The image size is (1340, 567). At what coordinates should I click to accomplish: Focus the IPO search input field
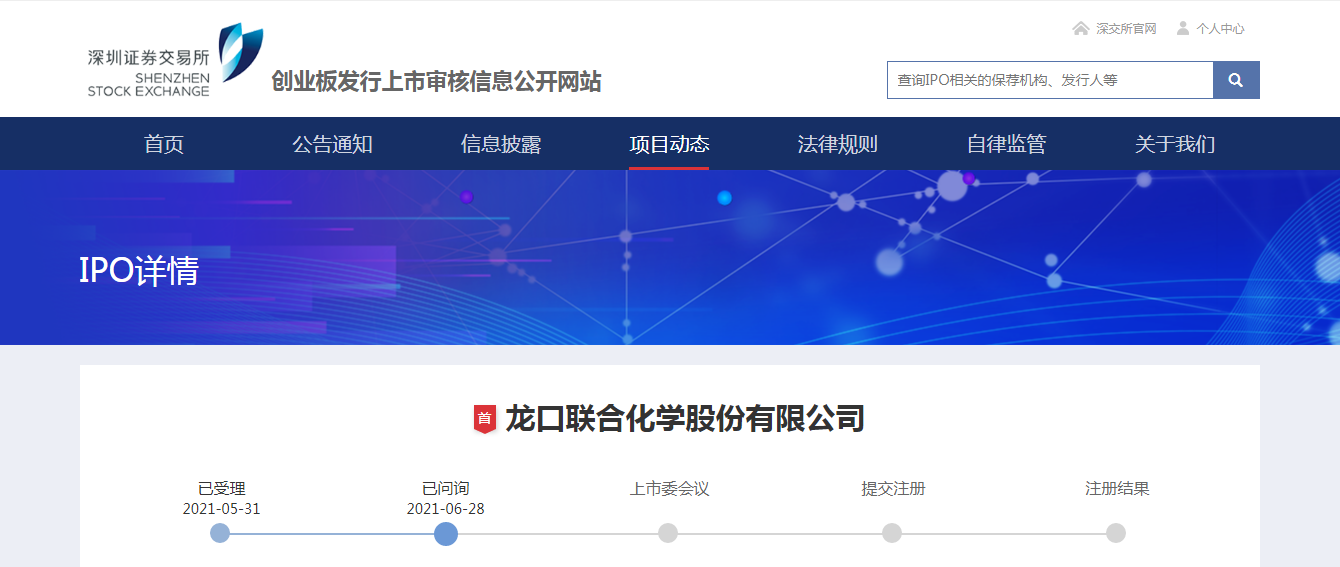click(1050, 80)
